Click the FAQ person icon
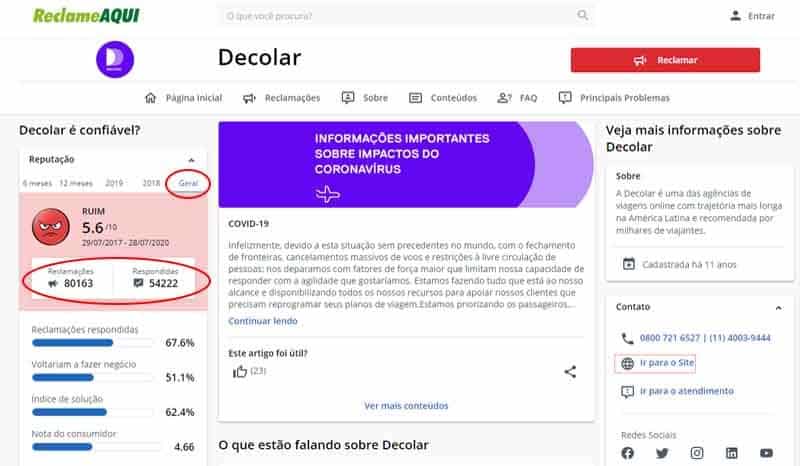The height and width of the screenshot is (466, 800). pyautogui.click(x=504, y=97)
